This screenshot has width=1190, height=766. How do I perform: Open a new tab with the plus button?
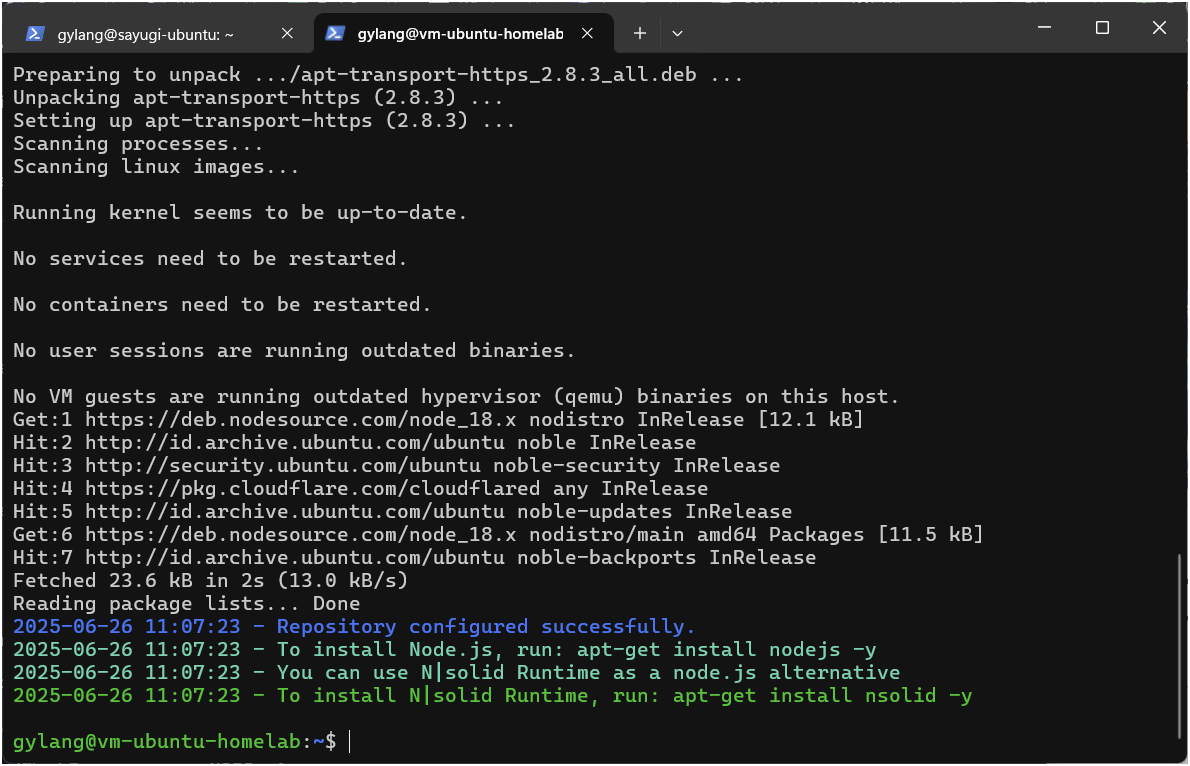[640, 33]
